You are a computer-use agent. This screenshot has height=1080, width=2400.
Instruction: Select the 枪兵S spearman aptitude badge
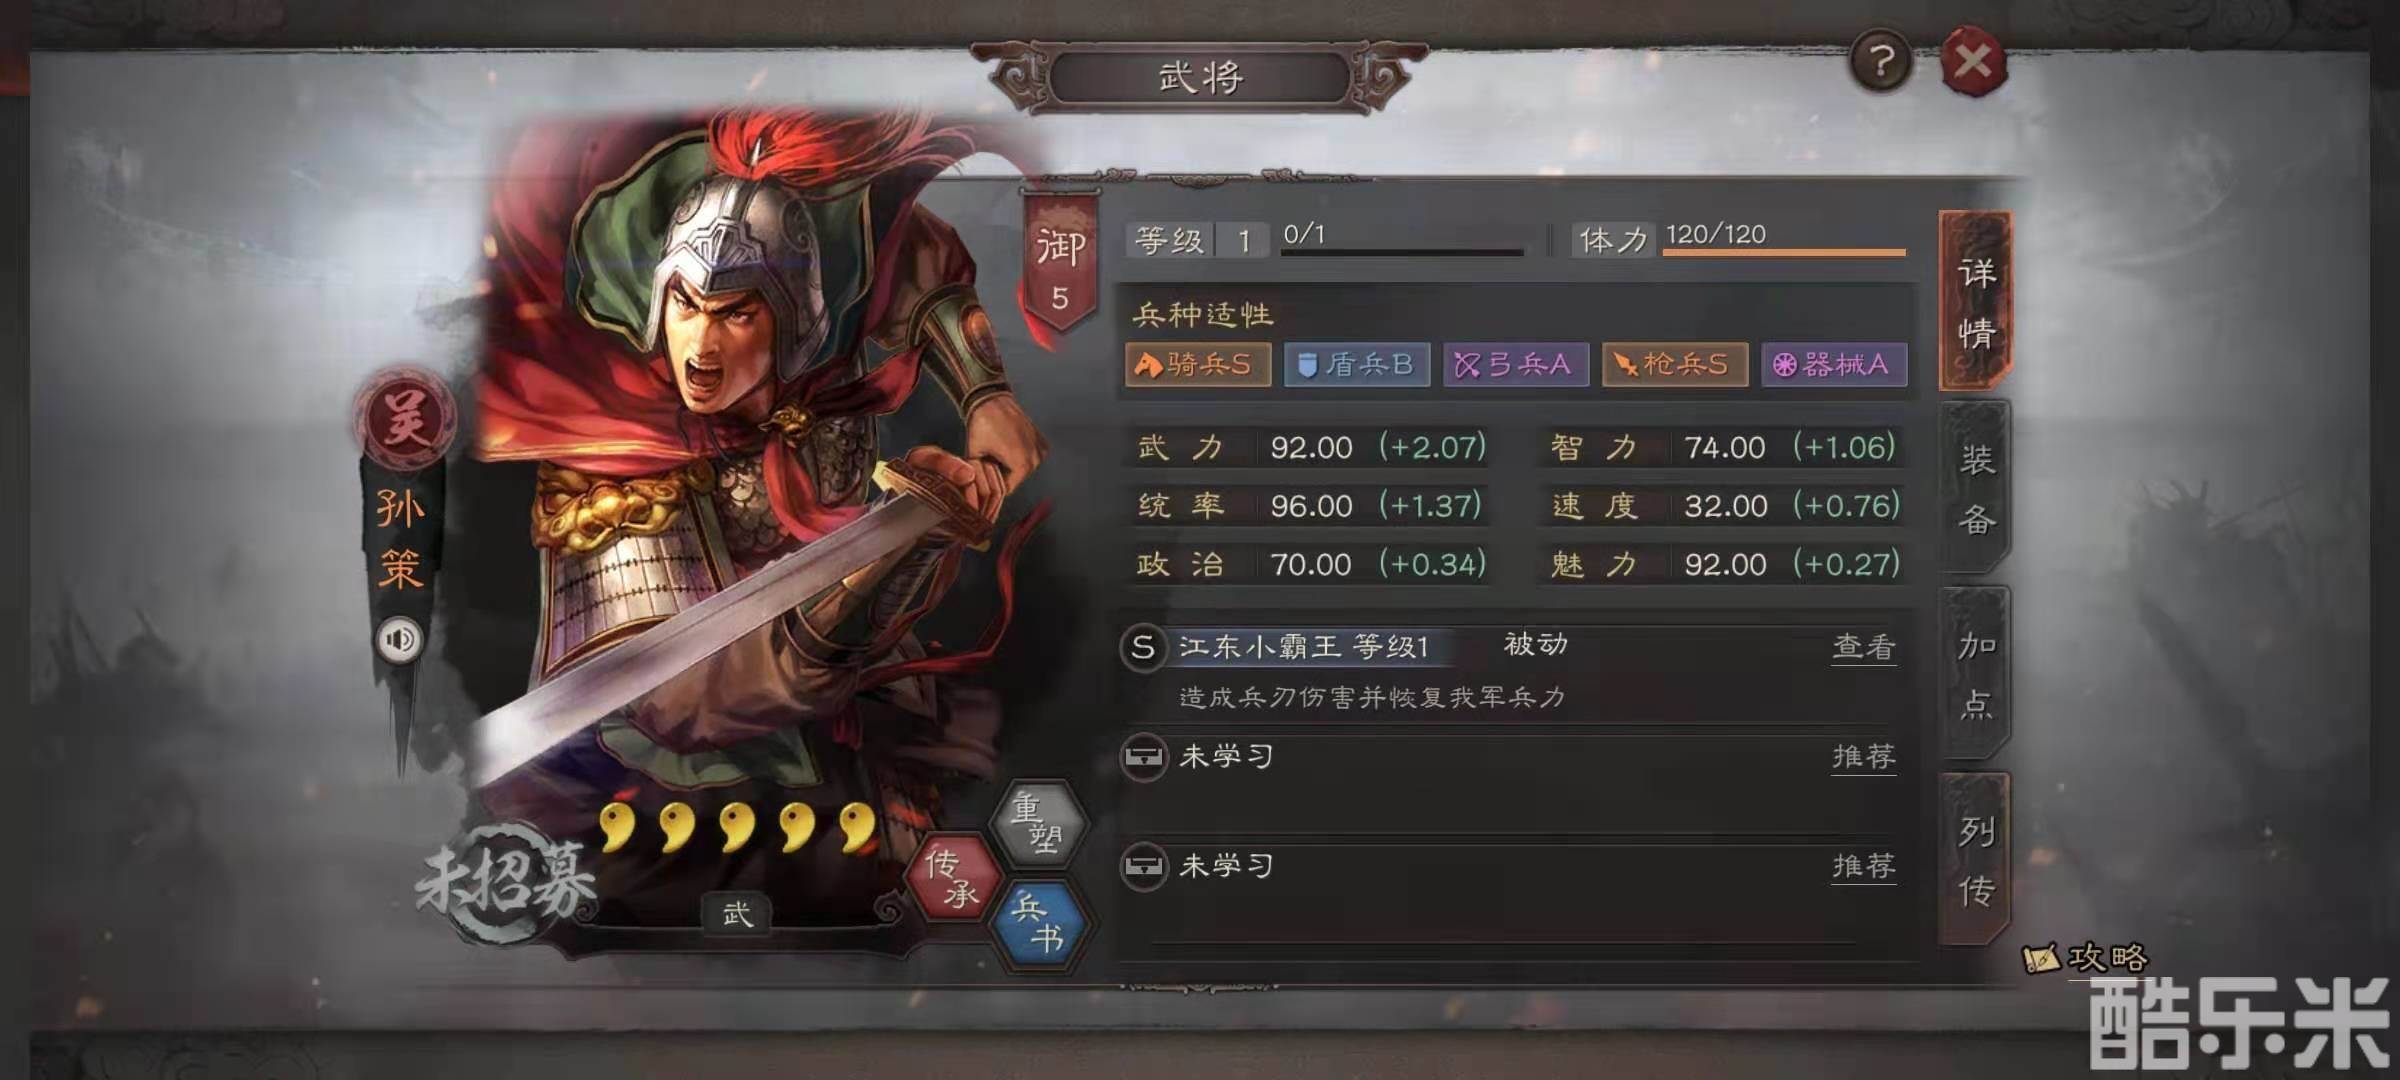click(1675, 364)
